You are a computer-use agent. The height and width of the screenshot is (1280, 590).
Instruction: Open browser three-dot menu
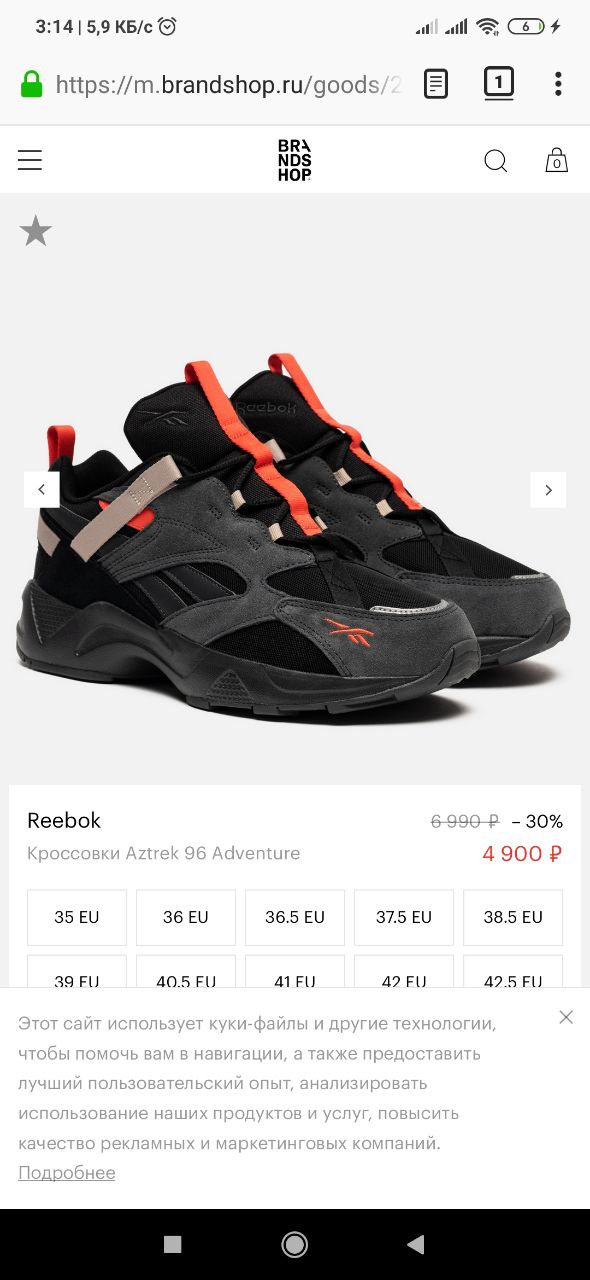pos(558,84)
